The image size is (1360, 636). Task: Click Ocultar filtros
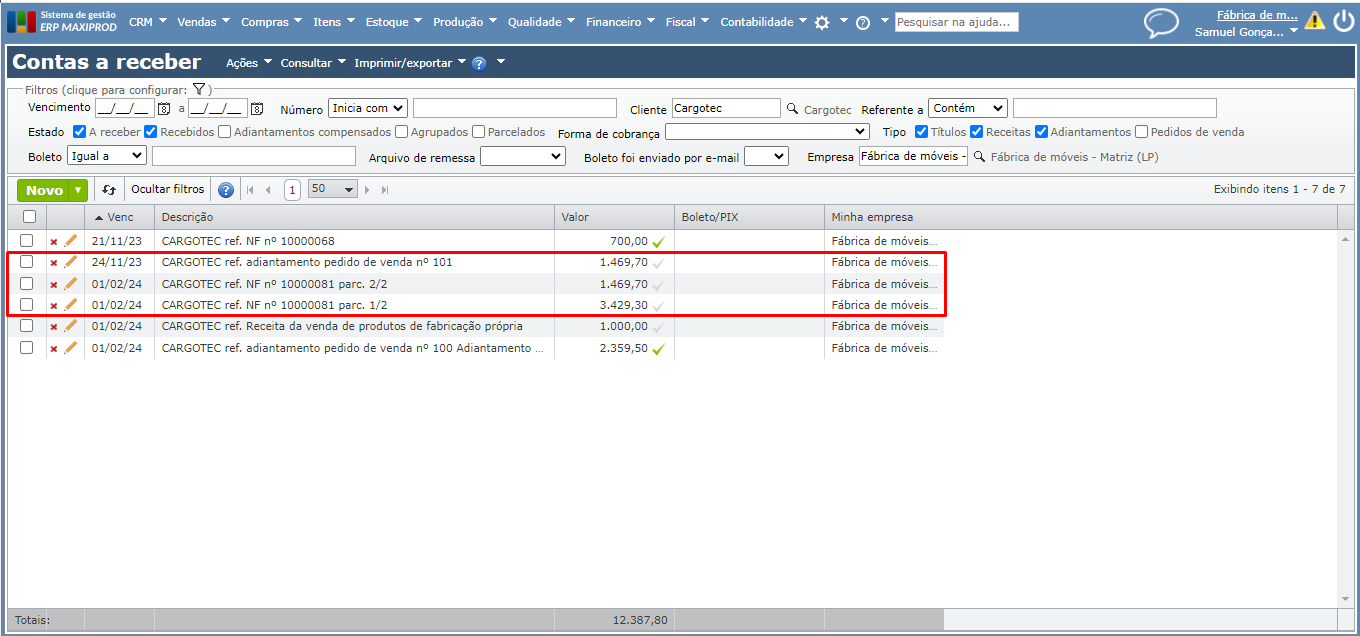167,190
